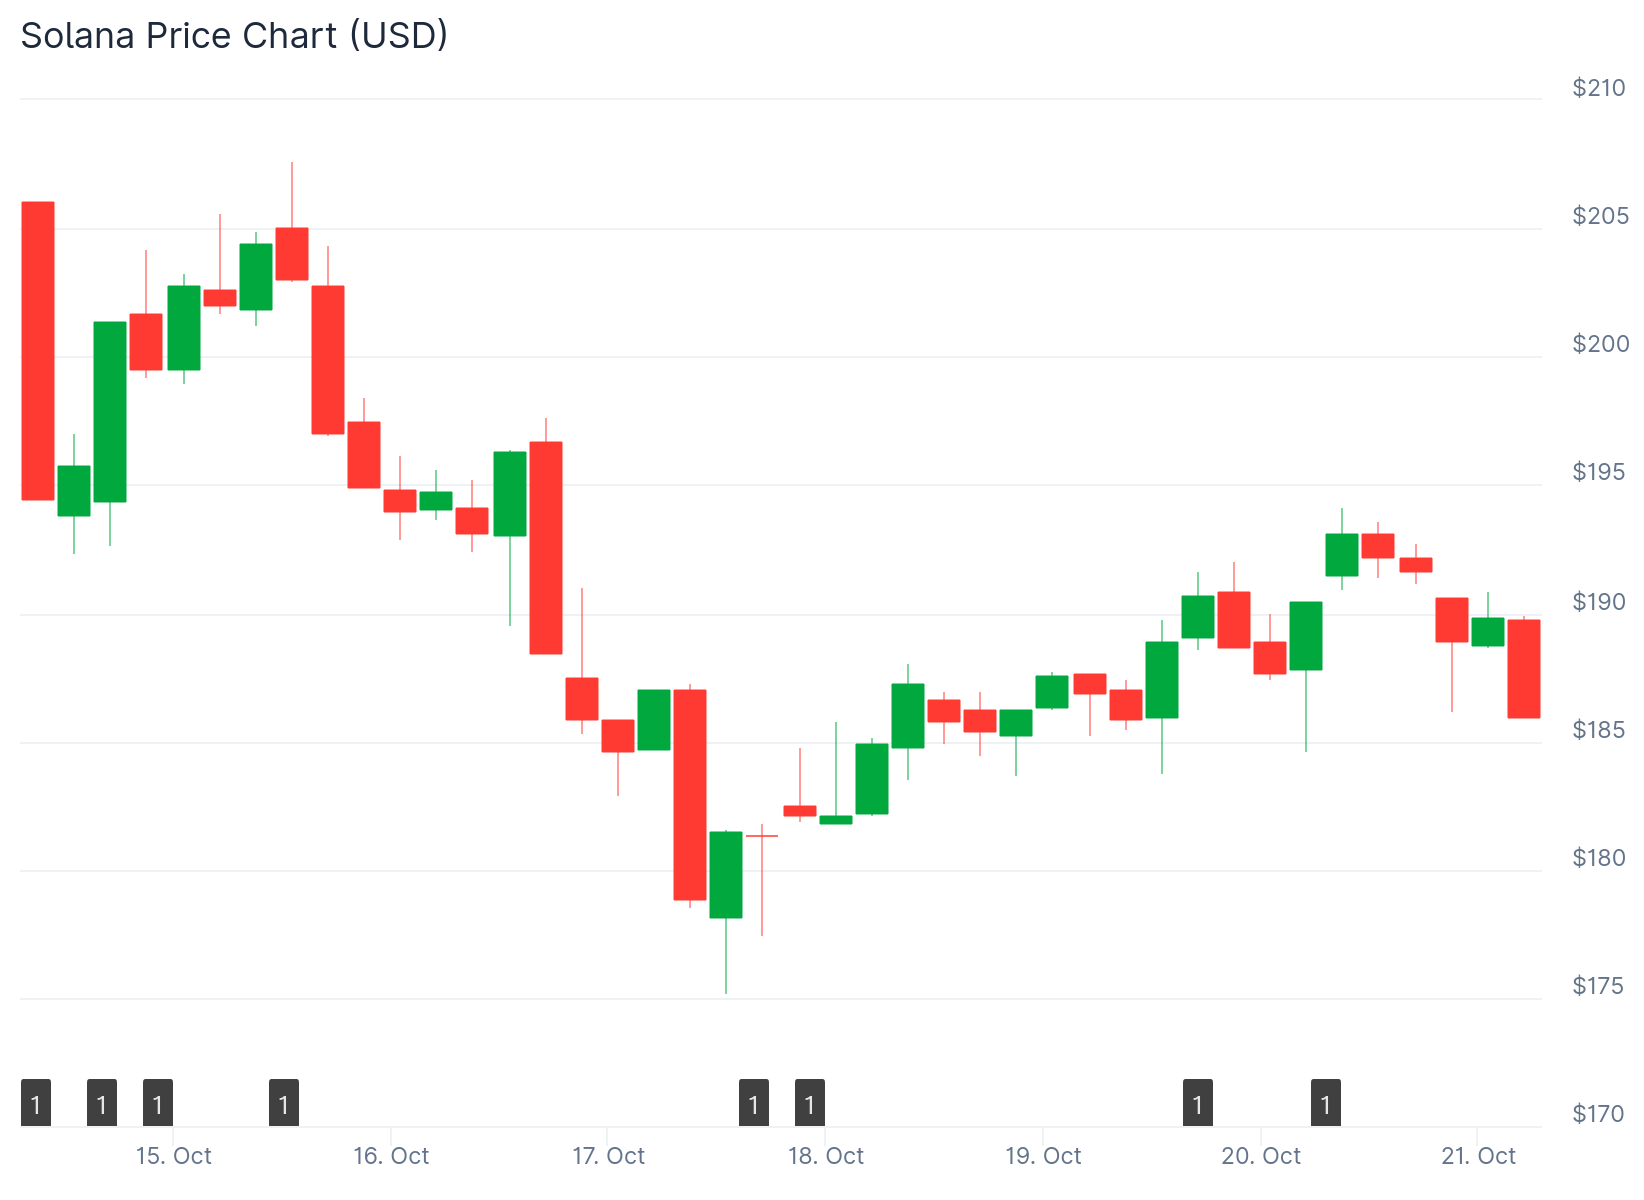This screenshot has height=1200, width=1644.
Task: Click the event marker closest to 15. Oct
Action: pos(158,1103)
